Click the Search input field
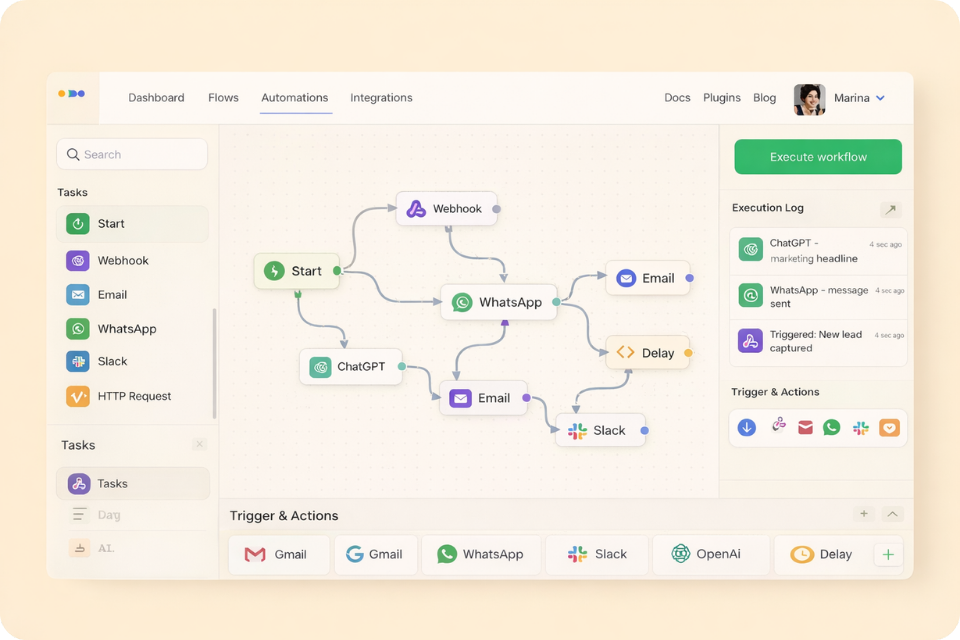This screenshot has width=960, height=640. click(132, 155)
